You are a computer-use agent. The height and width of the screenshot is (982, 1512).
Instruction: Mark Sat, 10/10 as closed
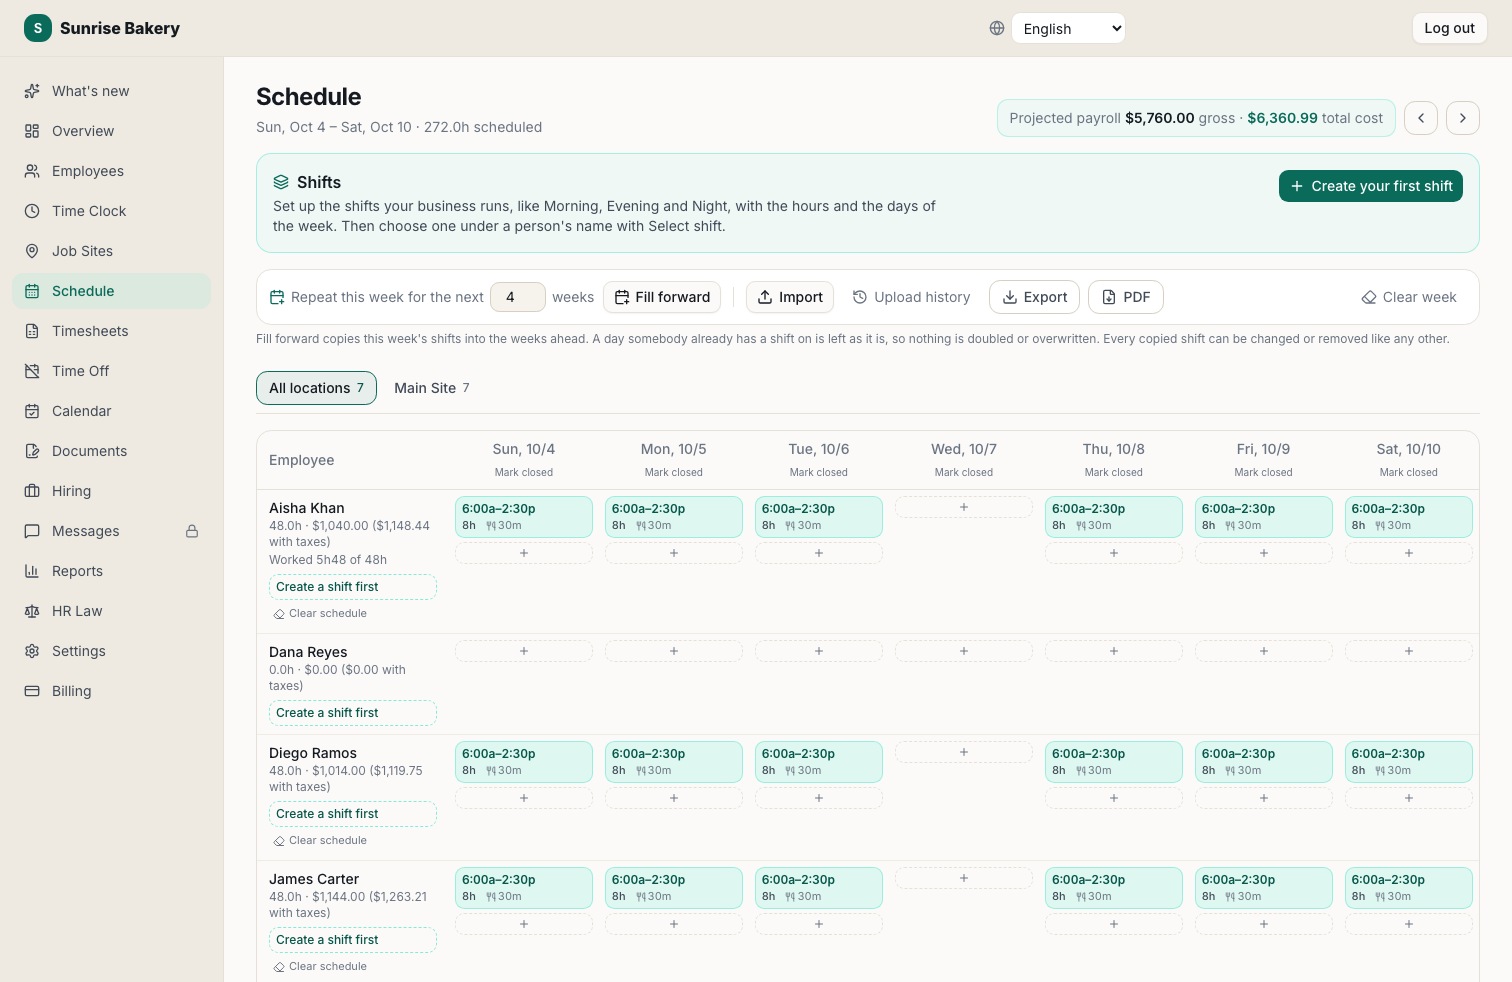(1409, 472)
